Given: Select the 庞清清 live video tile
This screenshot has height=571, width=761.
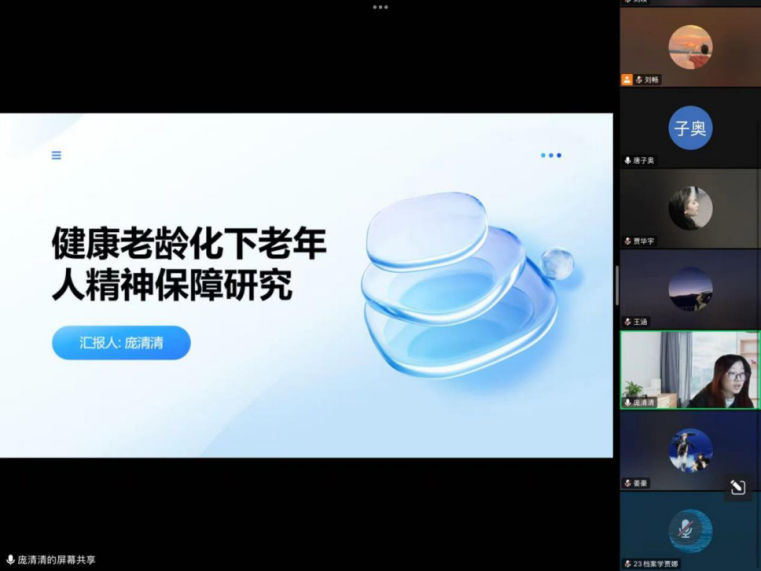Looking at the screenshot, I should (x=690, y=370).
